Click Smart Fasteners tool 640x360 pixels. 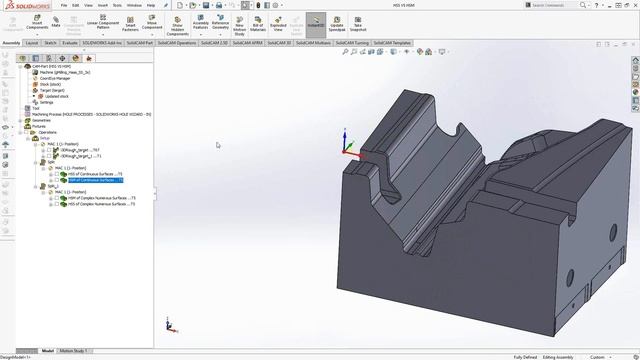click(130, 24)
